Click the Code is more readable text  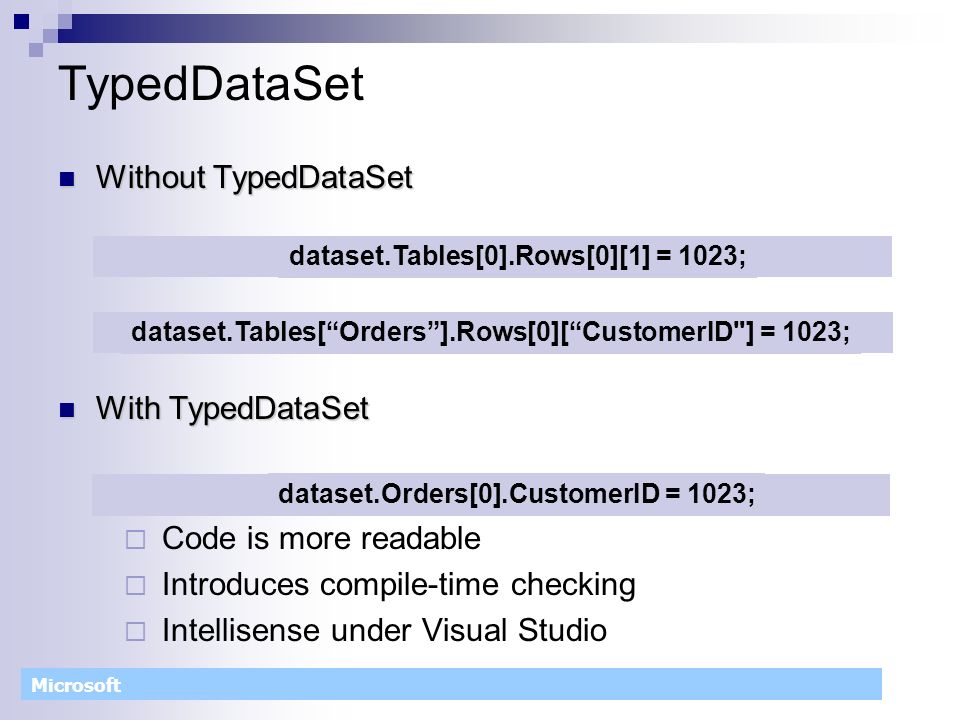point(321,539)
